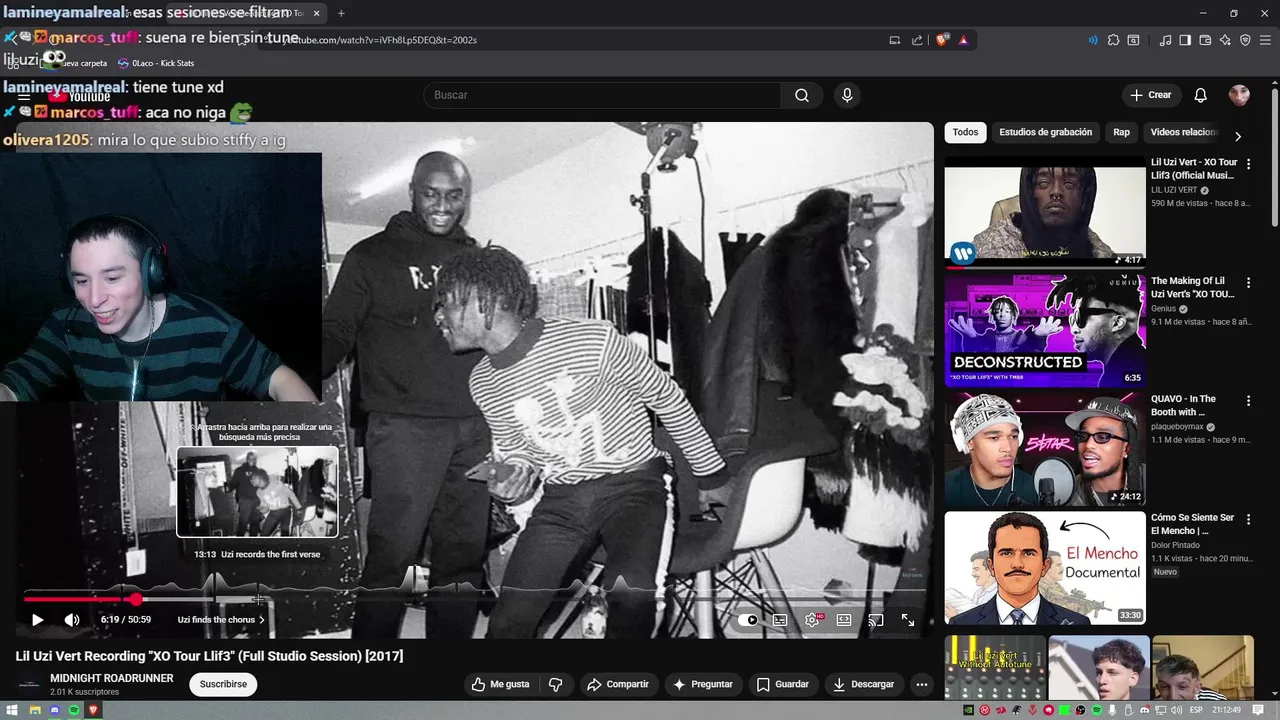Open more actions ellipsis below video
This screenshot has height=720, width=1280.
[x=922, y=684]
